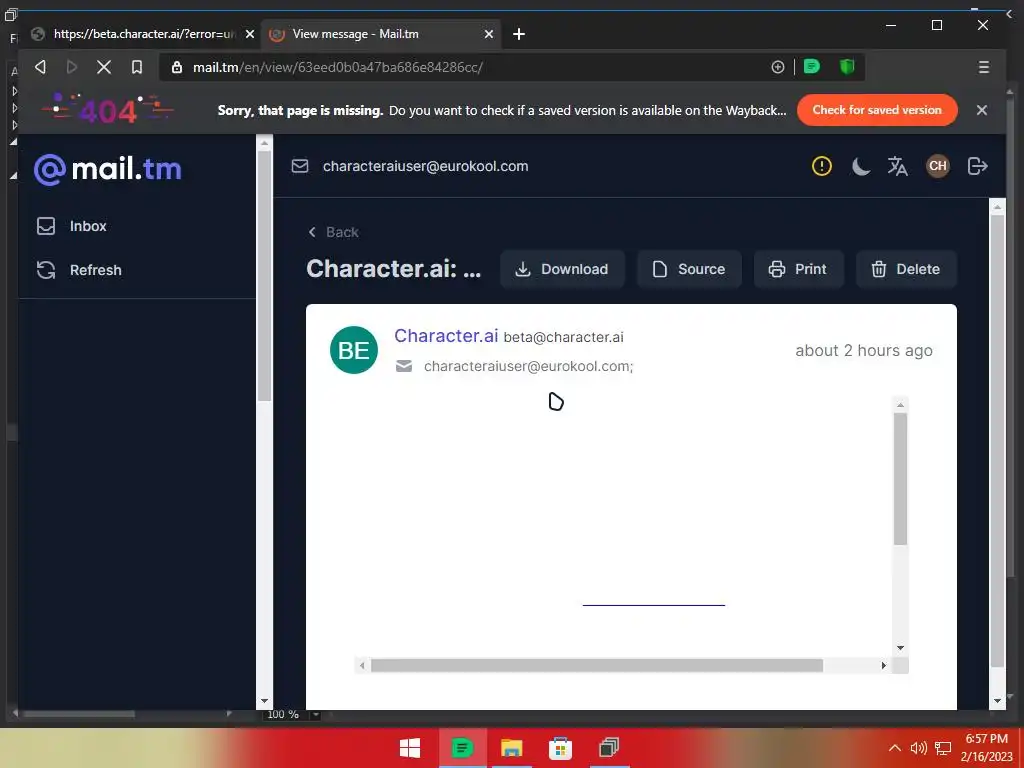
Task: Open green chat app in taskbar
Action: 462,748
